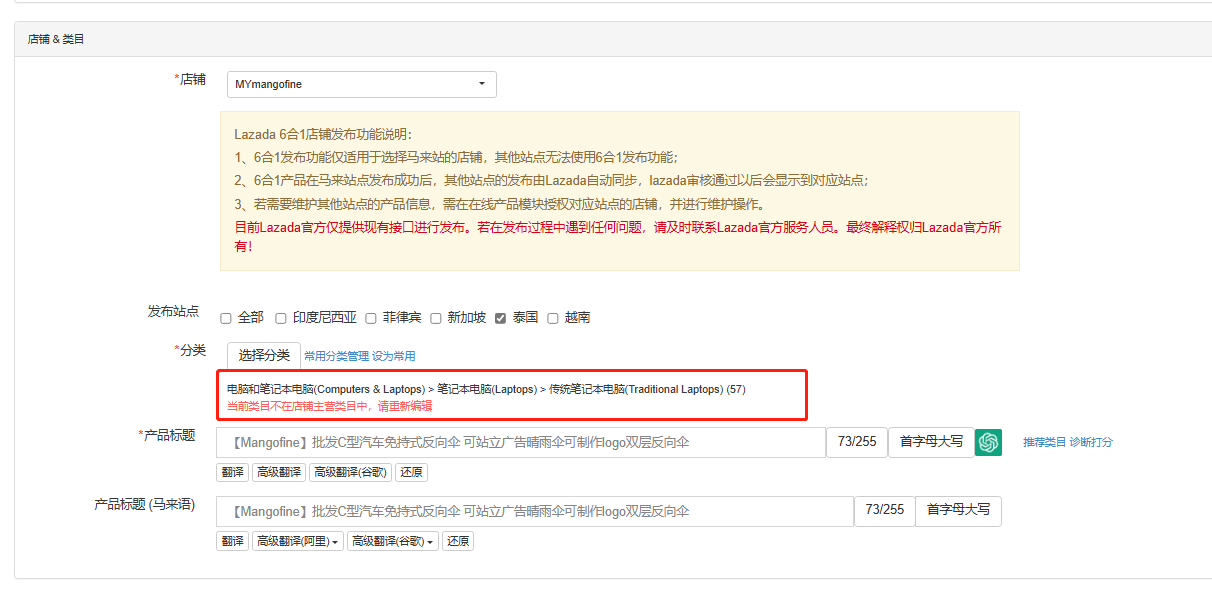Screen dimensions: 1212x592
Task: Click the 店铺 & 类目 section header
Action: (x=56, y=39)
